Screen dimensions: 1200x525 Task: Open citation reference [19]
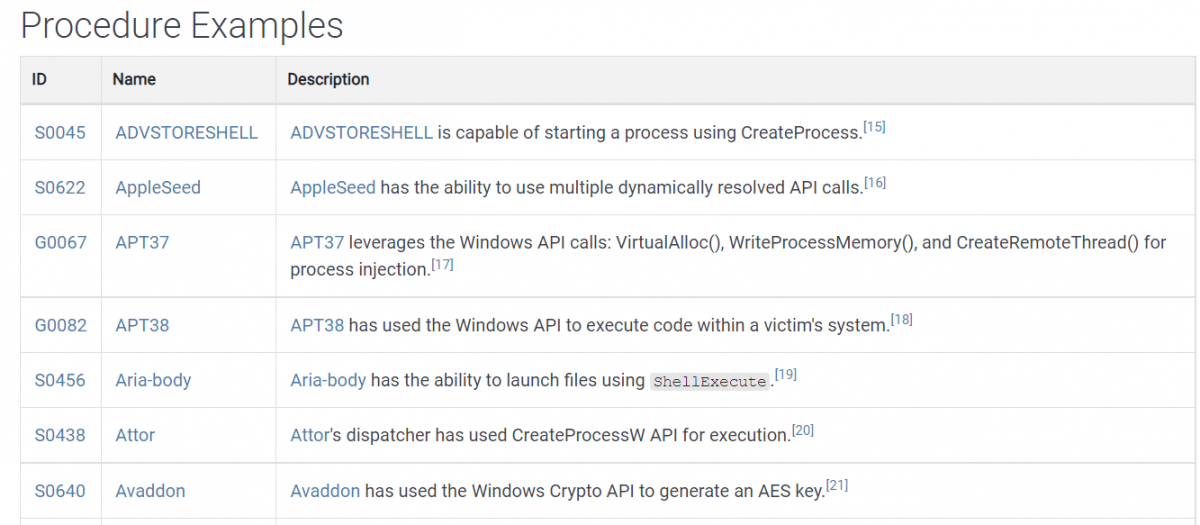coord(785,375)
